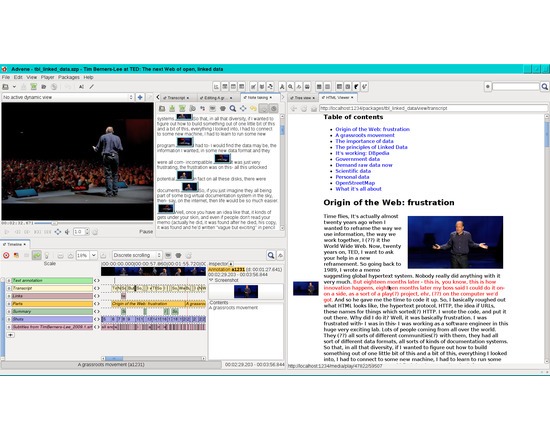This screenshot has height=440, width=550.
Task: Toggle the small box left of Parts track
Action: (x=8, y=304)
